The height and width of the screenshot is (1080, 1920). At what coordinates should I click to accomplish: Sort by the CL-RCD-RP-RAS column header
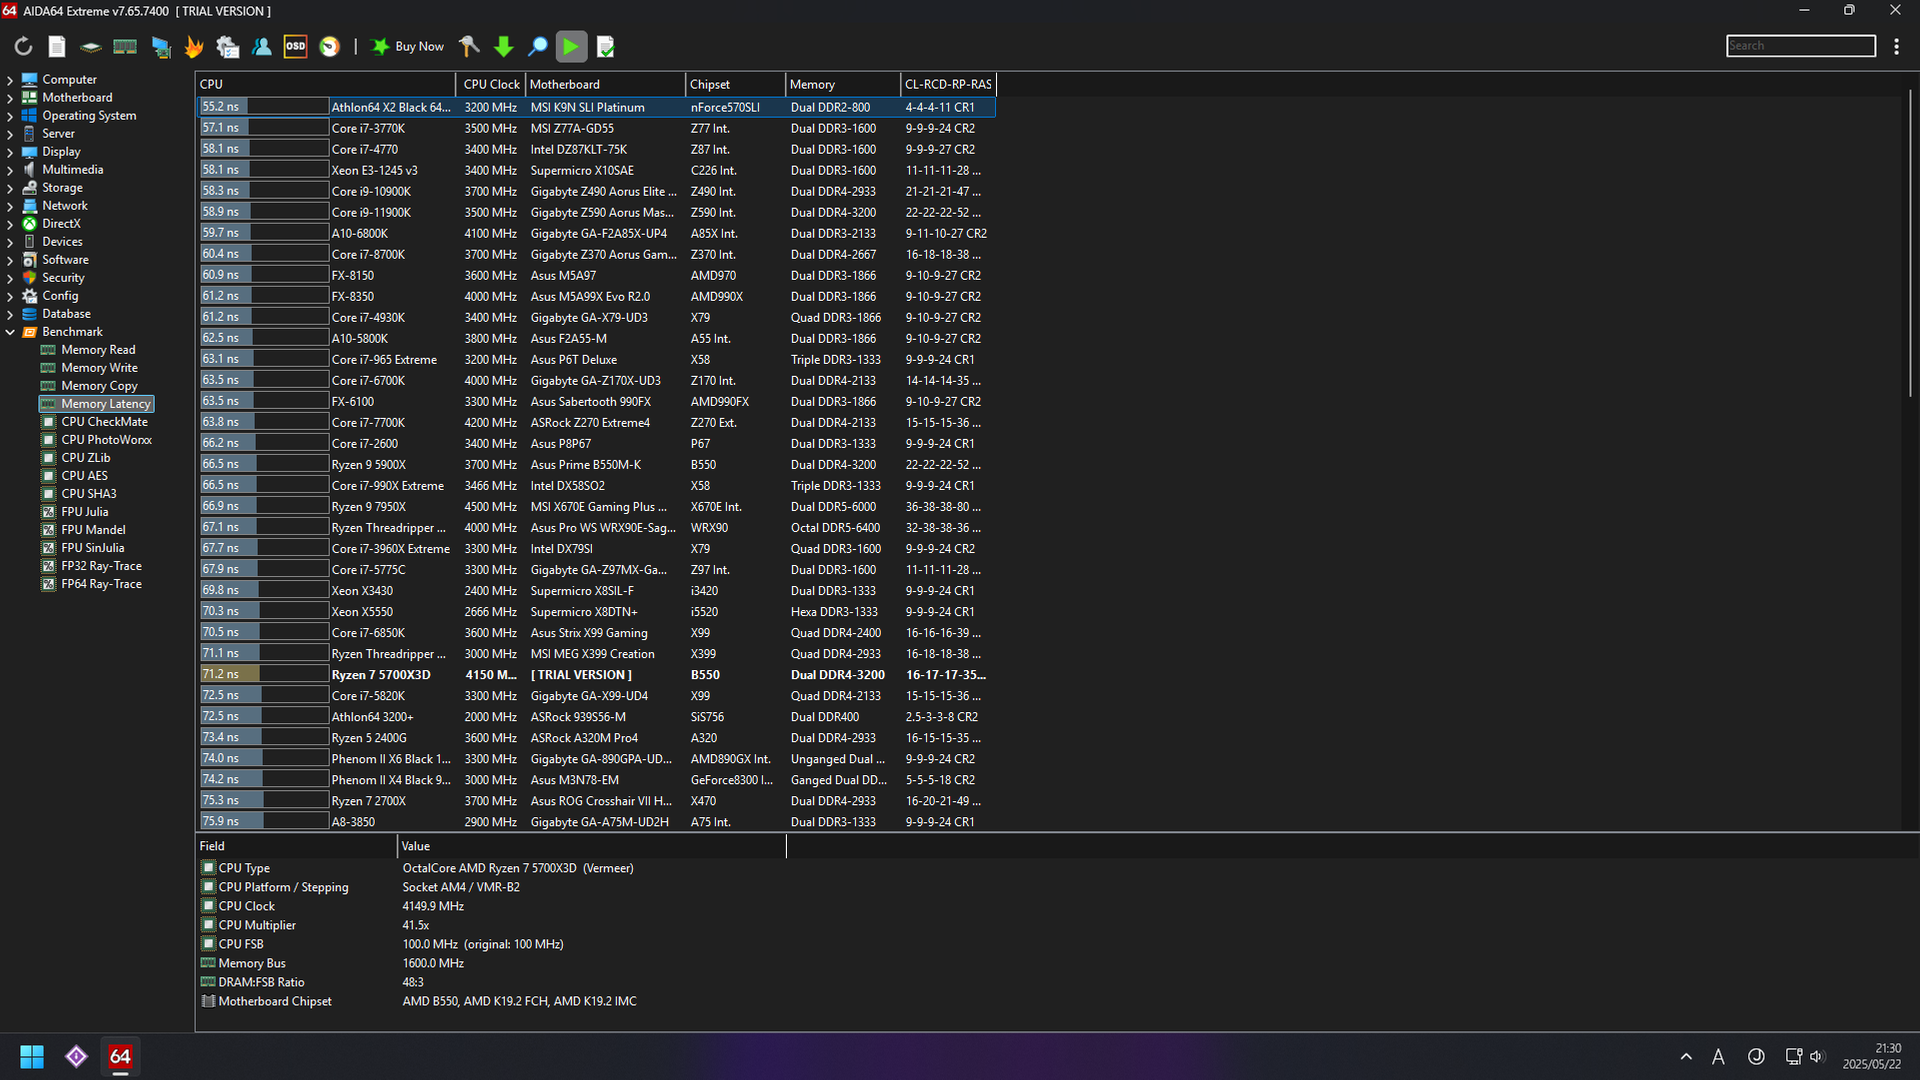click(948, 84)
